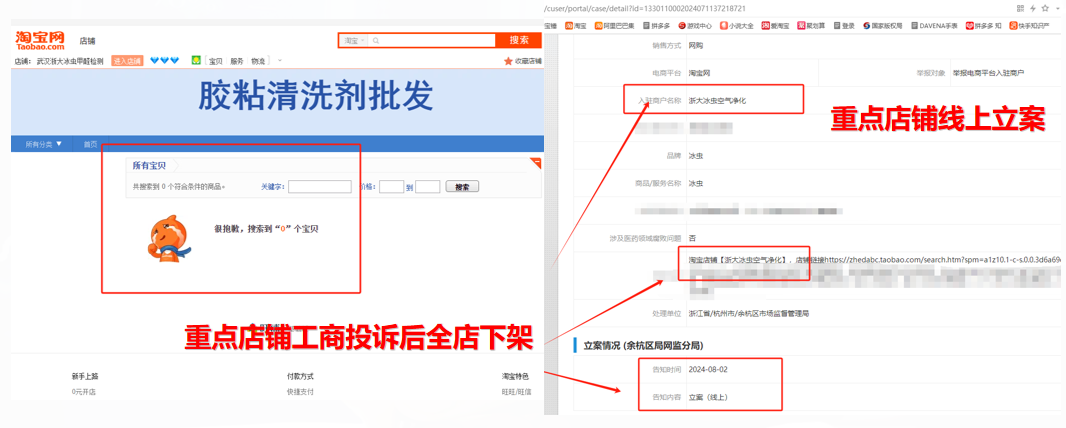Click the magnifier icon in top search box
Viewport: 1066px width, 428px height.
coord(376,41)
